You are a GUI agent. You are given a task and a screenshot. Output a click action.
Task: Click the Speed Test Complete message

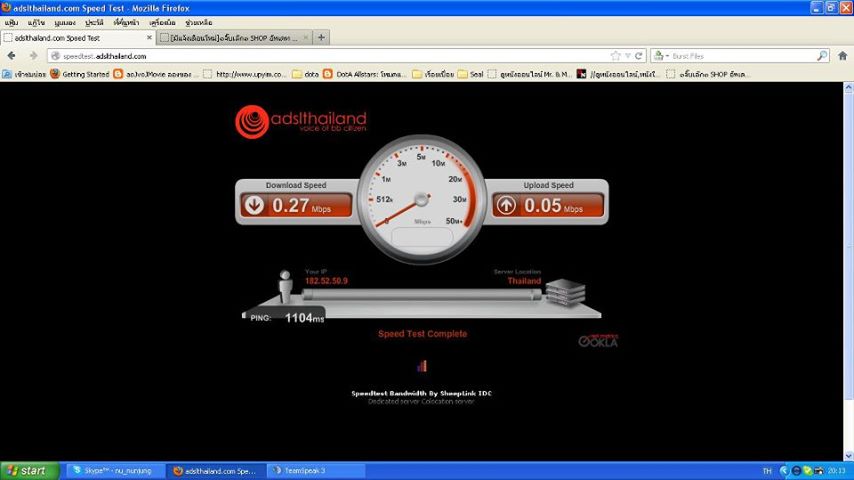[422, 334]
